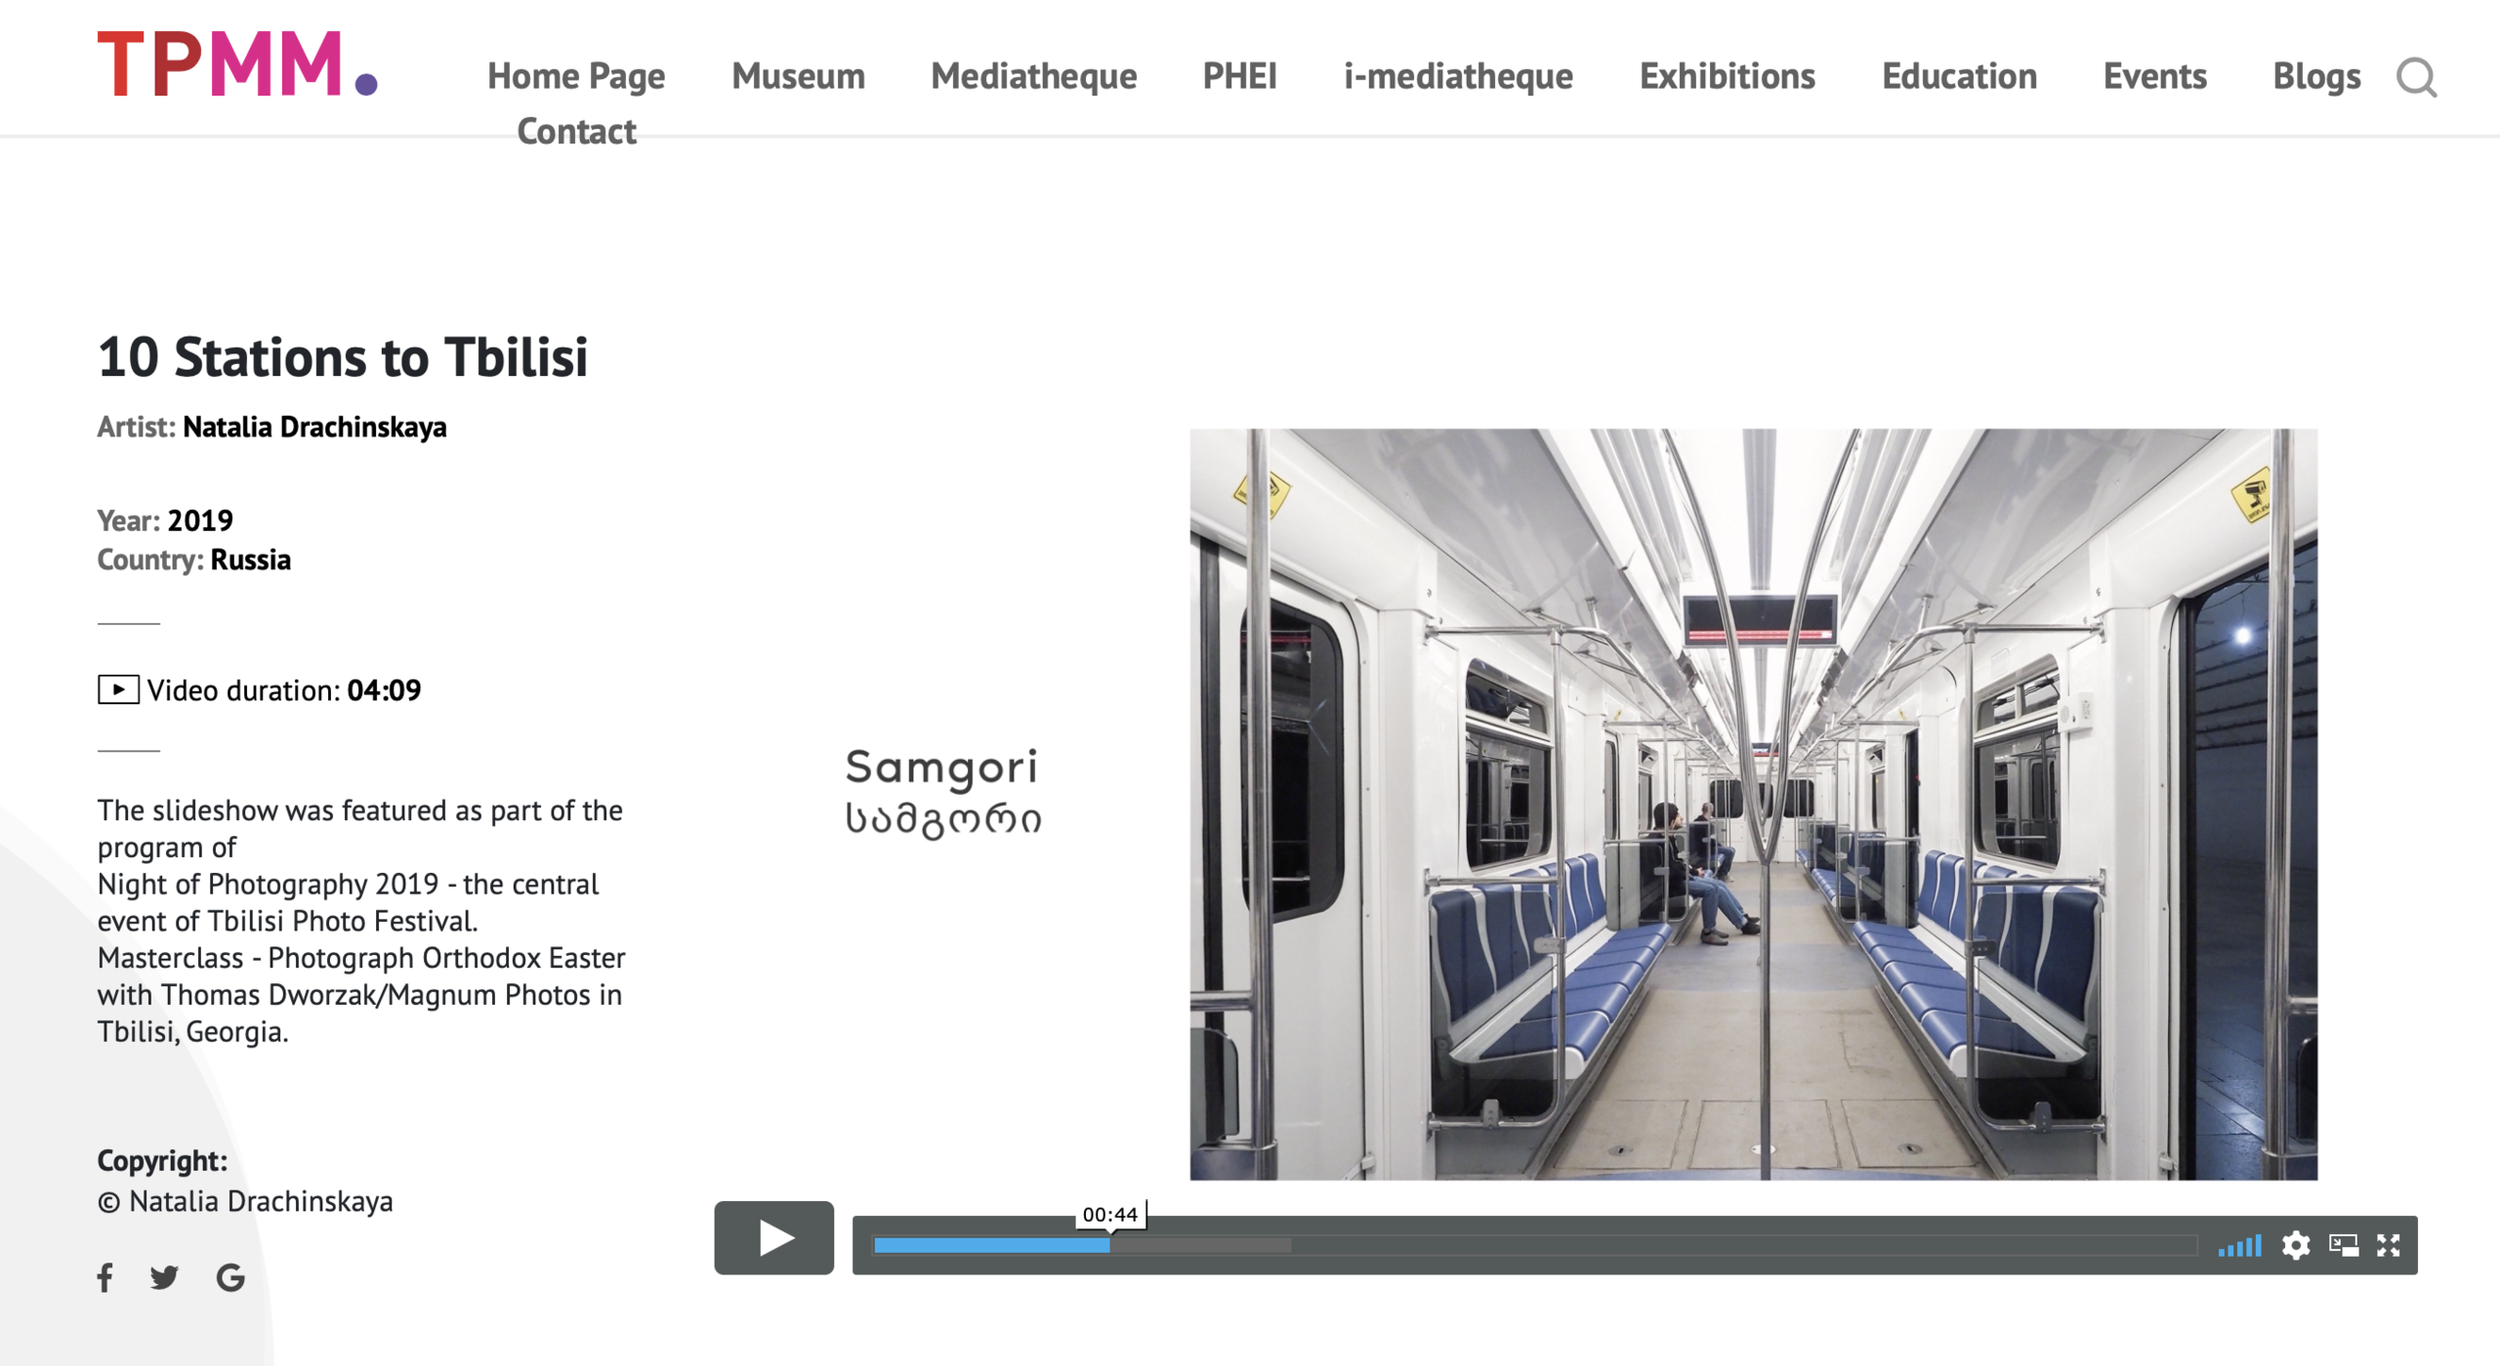
Task: Click the metro train video frame
Action: pyautogui.click(x=1752, y=803)
